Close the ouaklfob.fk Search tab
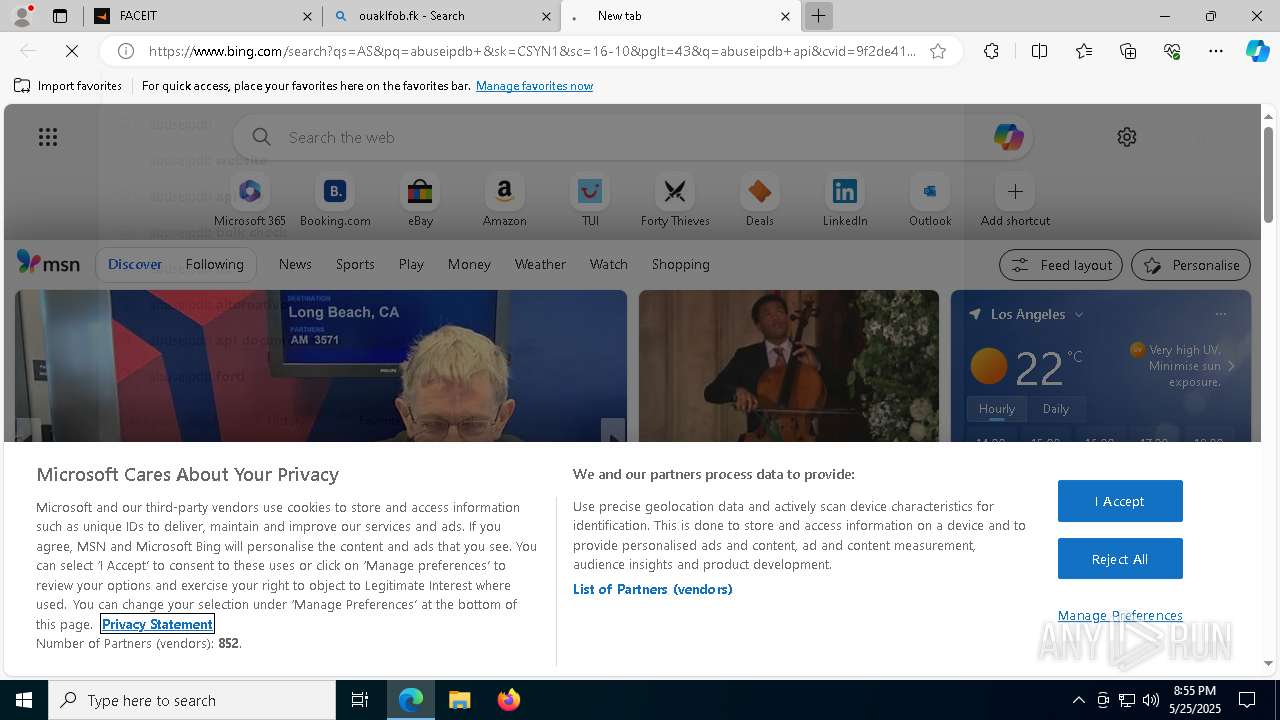 [547, 16]
